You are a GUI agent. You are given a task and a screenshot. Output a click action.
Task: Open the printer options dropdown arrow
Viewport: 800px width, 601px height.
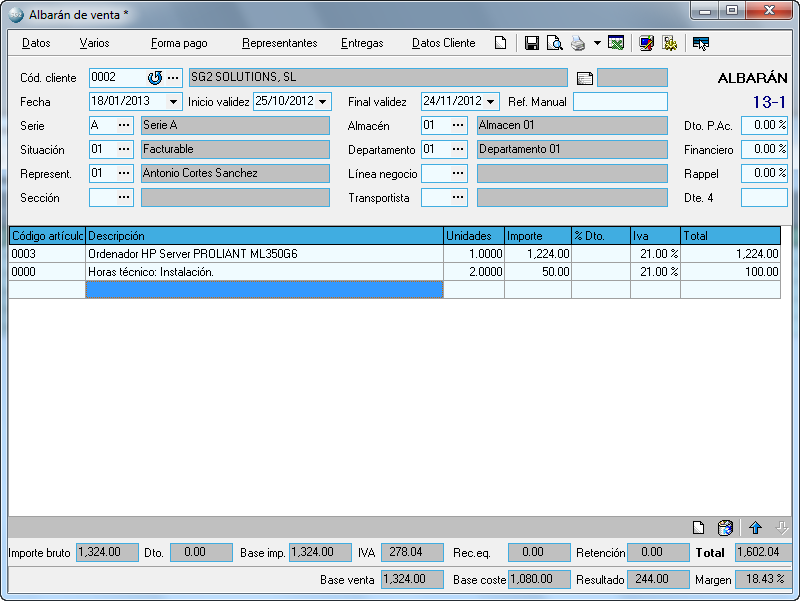(x=597, y=43)
